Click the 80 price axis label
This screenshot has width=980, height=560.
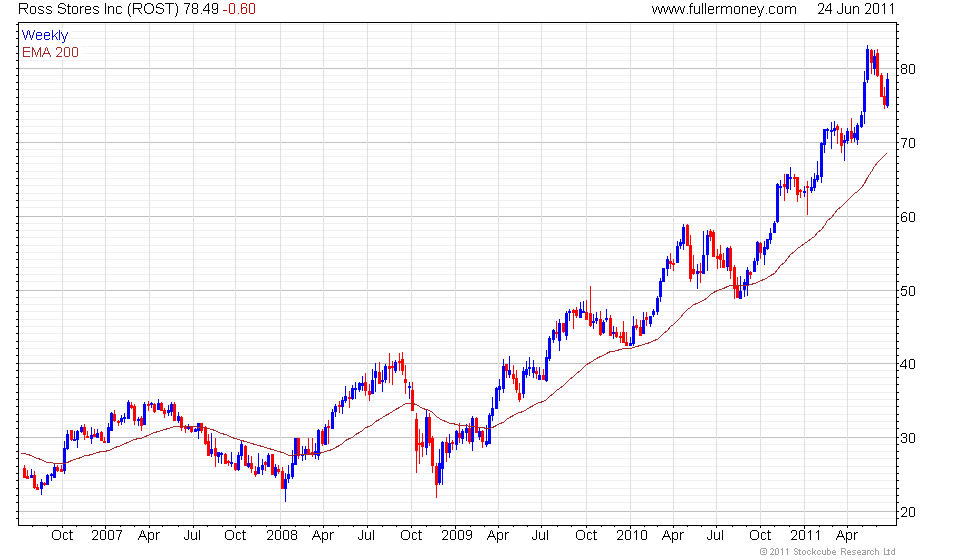tap(908, 69)
